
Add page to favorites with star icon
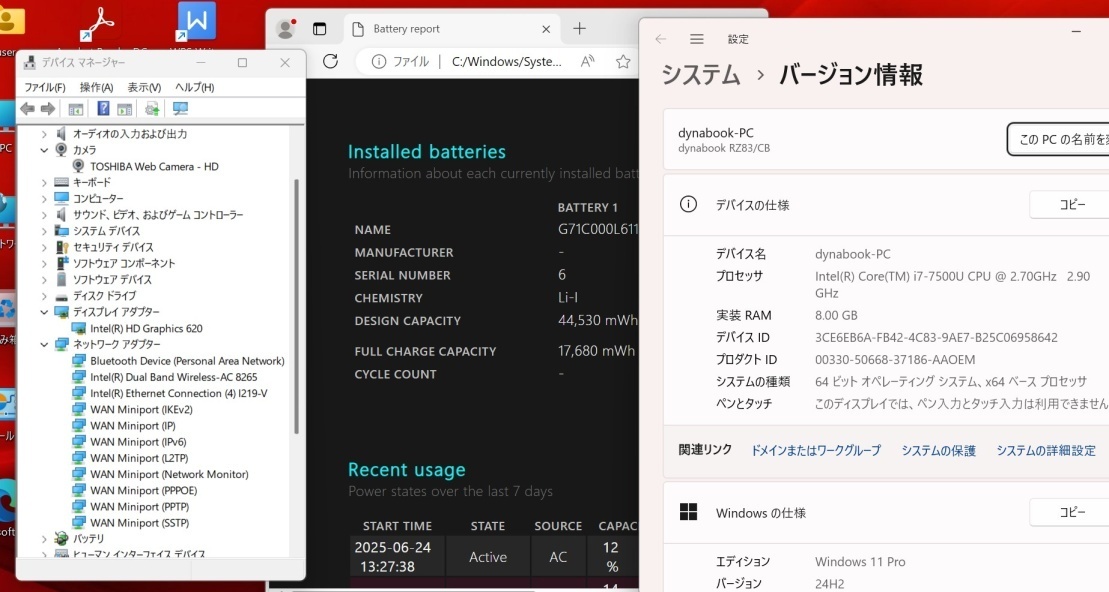coord(623,61)
